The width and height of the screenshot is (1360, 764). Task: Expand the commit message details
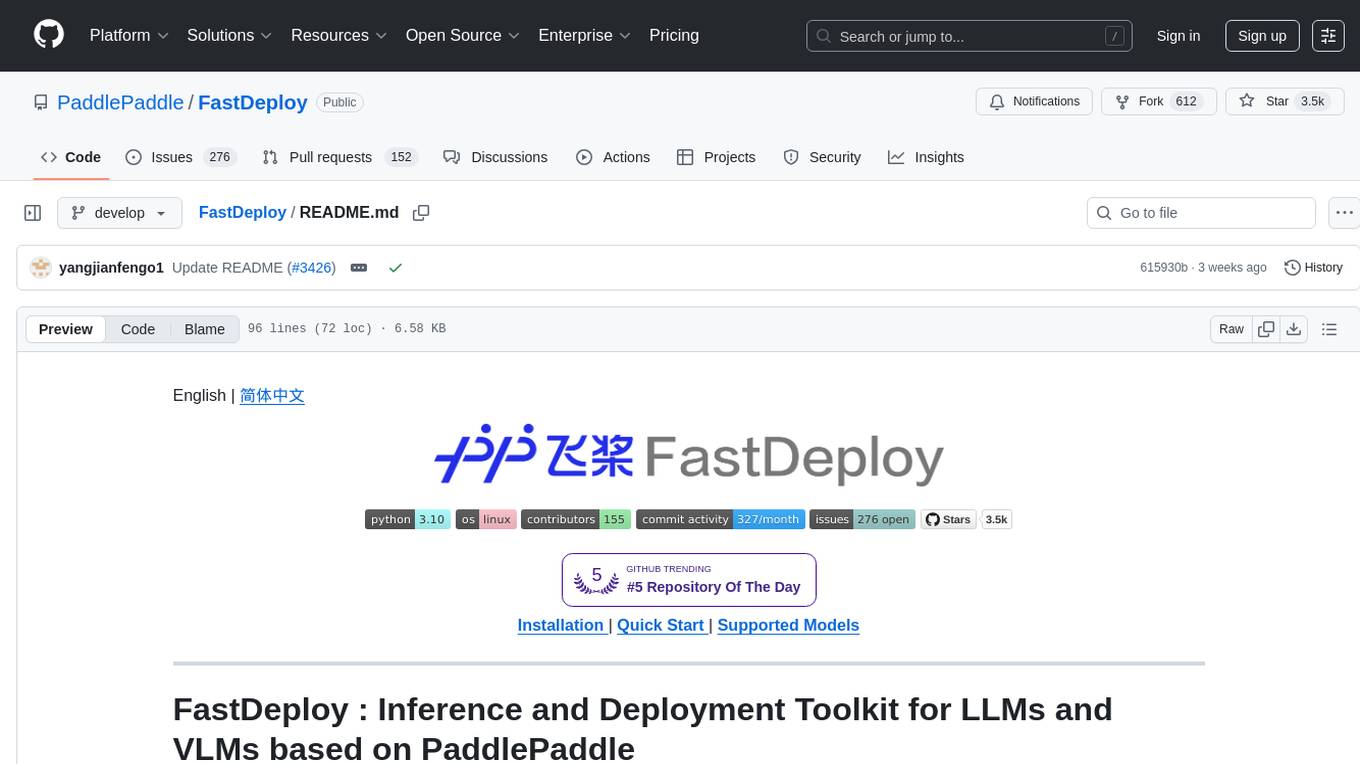point(359,268)
